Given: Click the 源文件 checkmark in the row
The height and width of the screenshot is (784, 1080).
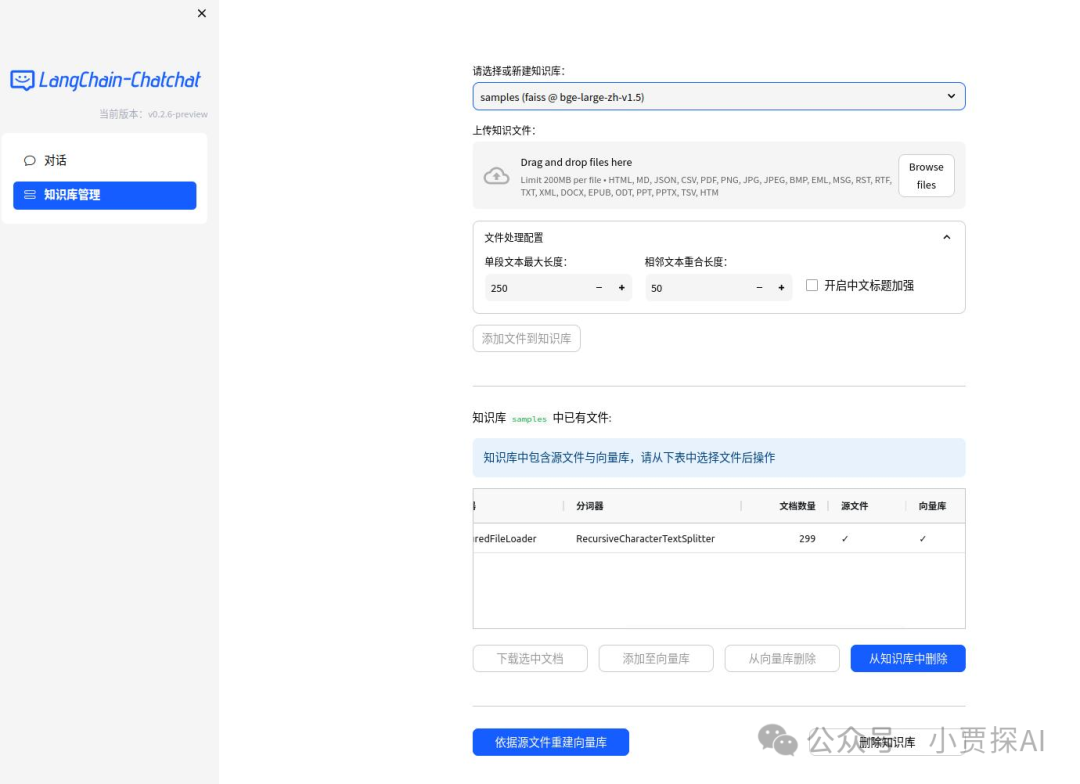Looking at the screenshot, I should tap(844, 539).
